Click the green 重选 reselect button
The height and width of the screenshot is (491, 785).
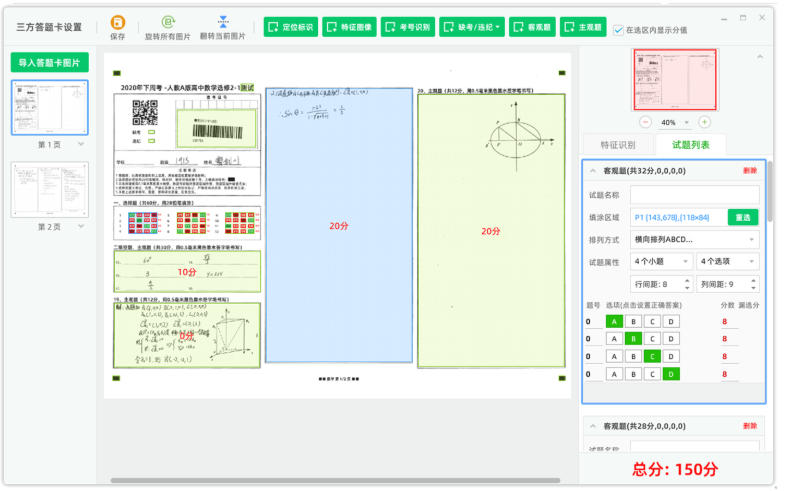pos(742,217)
